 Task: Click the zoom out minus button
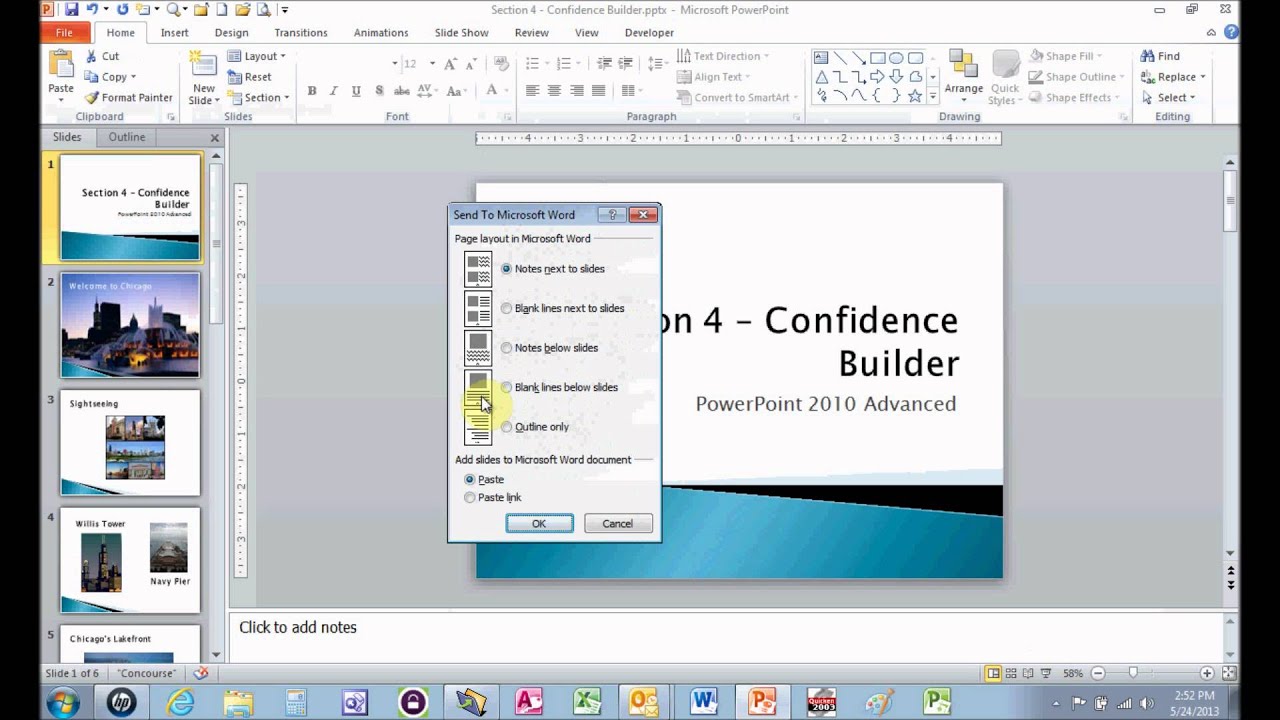[x=1097, y=674]
